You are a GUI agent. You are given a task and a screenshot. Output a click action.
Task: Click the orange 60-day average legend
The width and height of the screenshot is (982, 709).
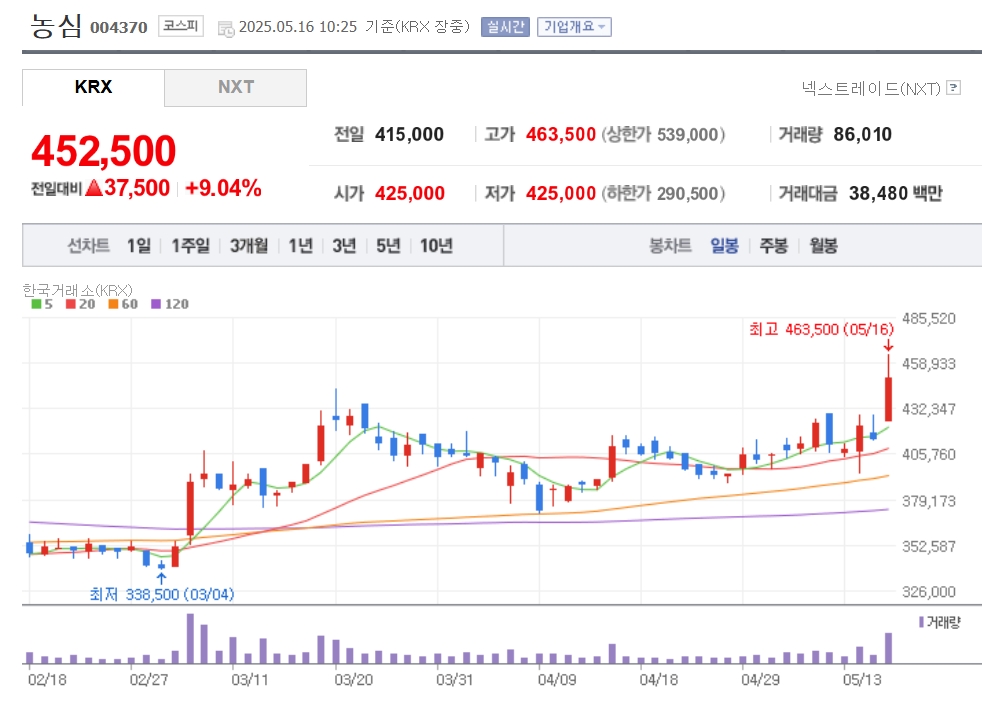coord(123,304)
